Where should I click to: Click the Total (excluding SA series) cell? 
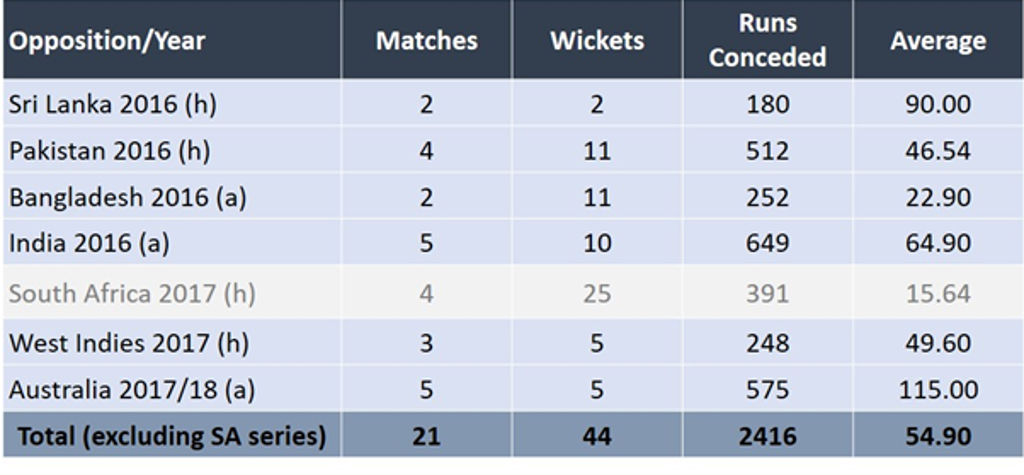(172, 436)
